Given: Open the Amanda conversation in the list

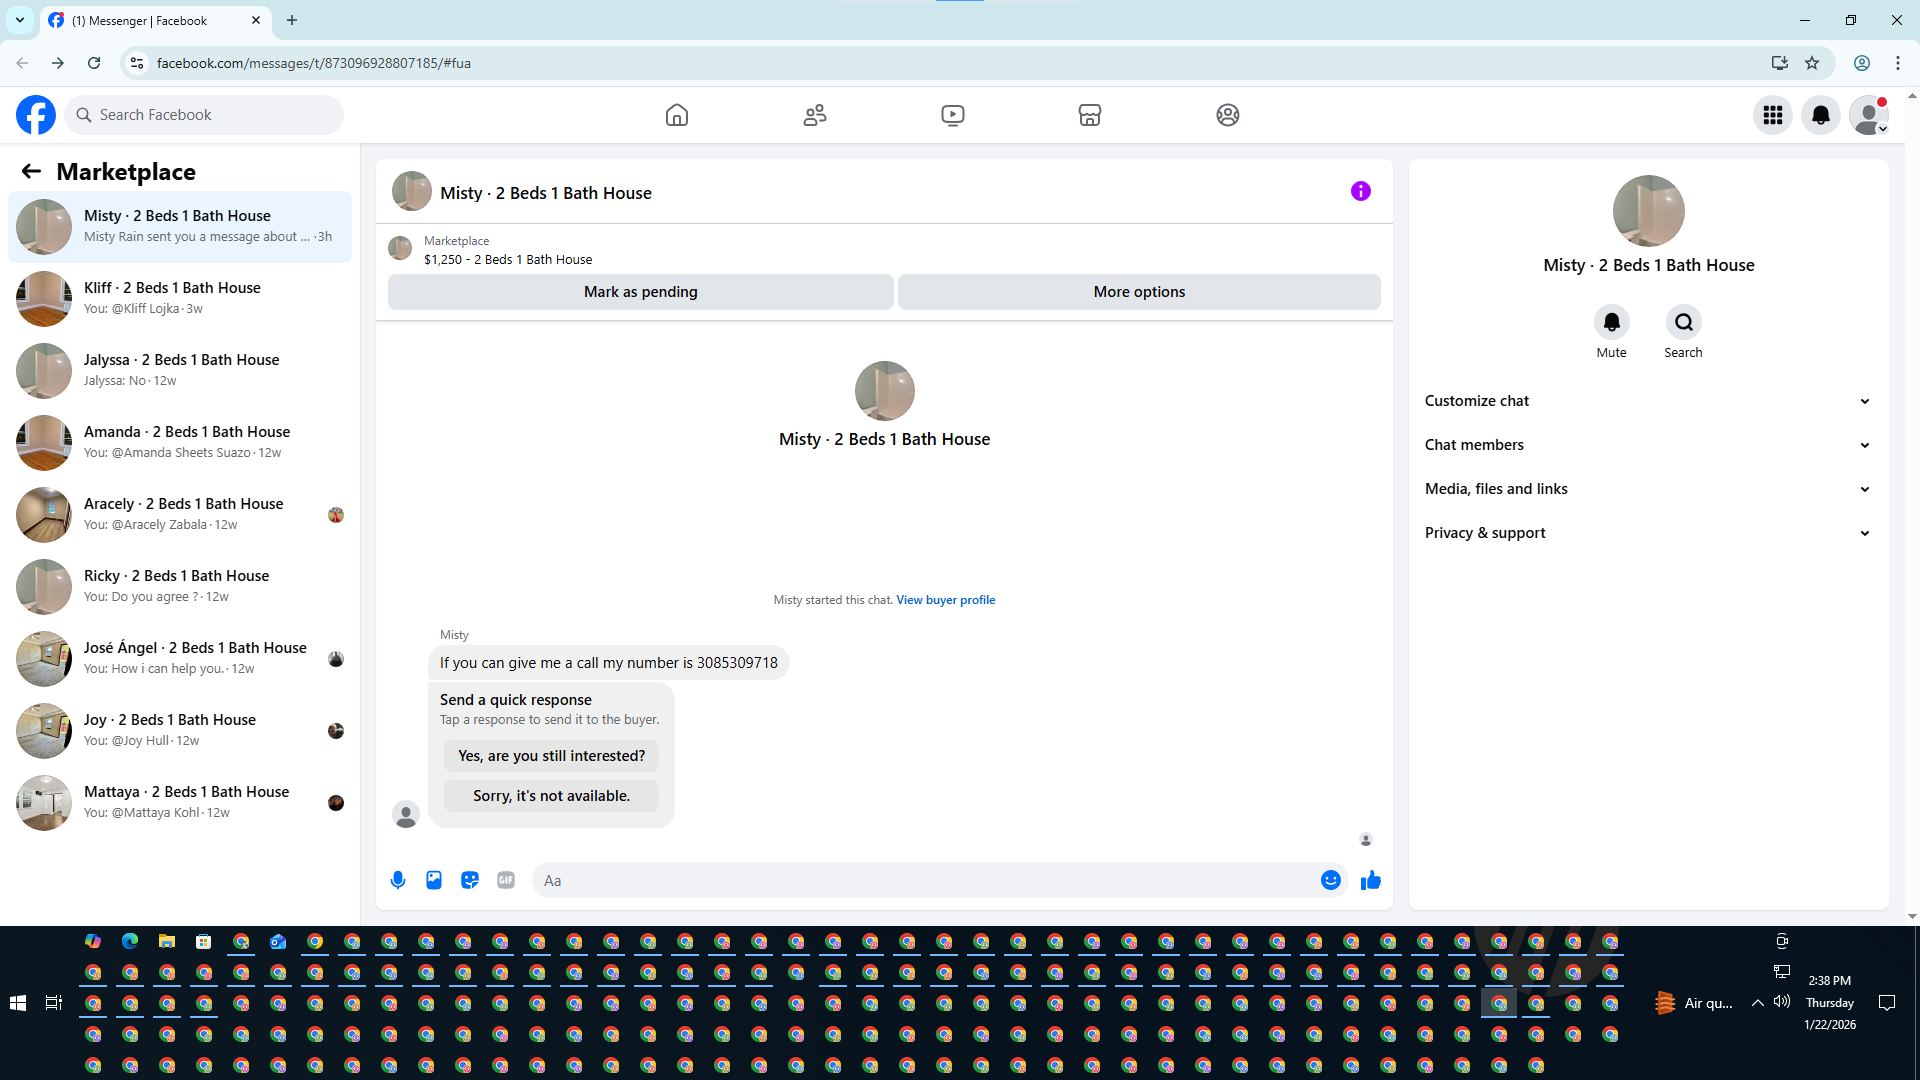Looking at the screenshot, I should 180,443.
